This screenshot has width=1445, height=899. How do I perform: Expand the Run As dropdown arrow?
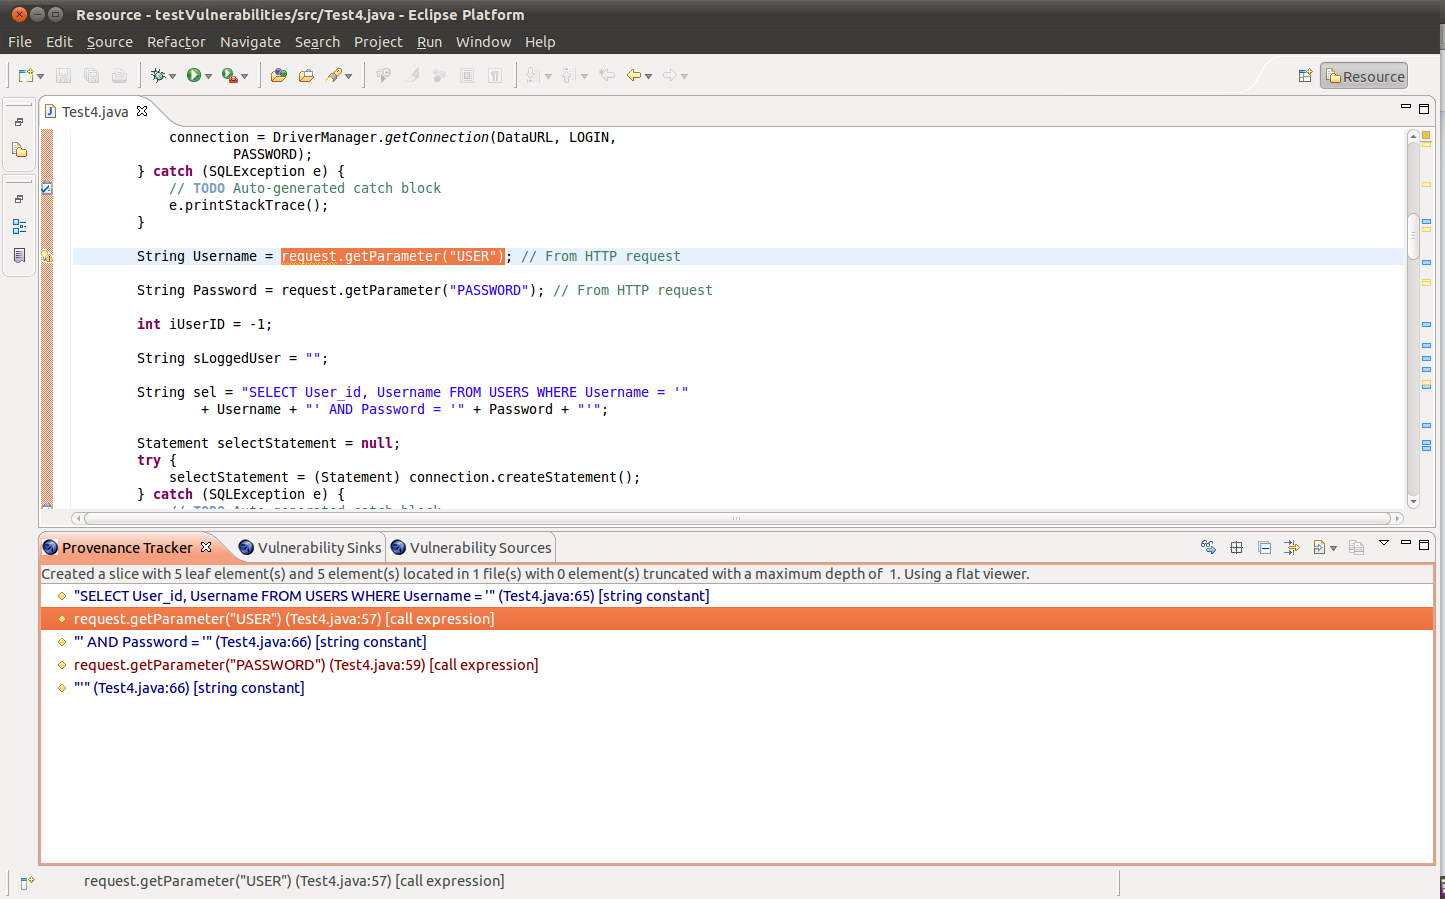pos(208,77)
